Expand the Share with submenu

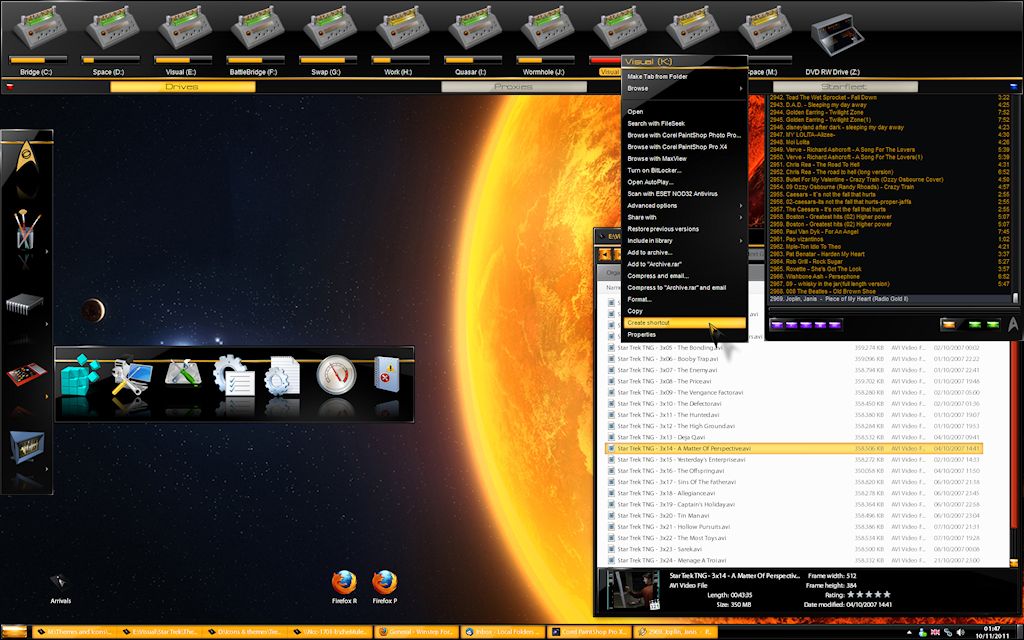(684, 217)
